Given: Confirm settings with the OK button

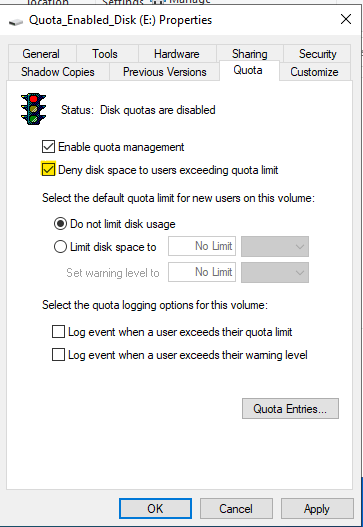Looking at the screenshot, I should (155, 509).
